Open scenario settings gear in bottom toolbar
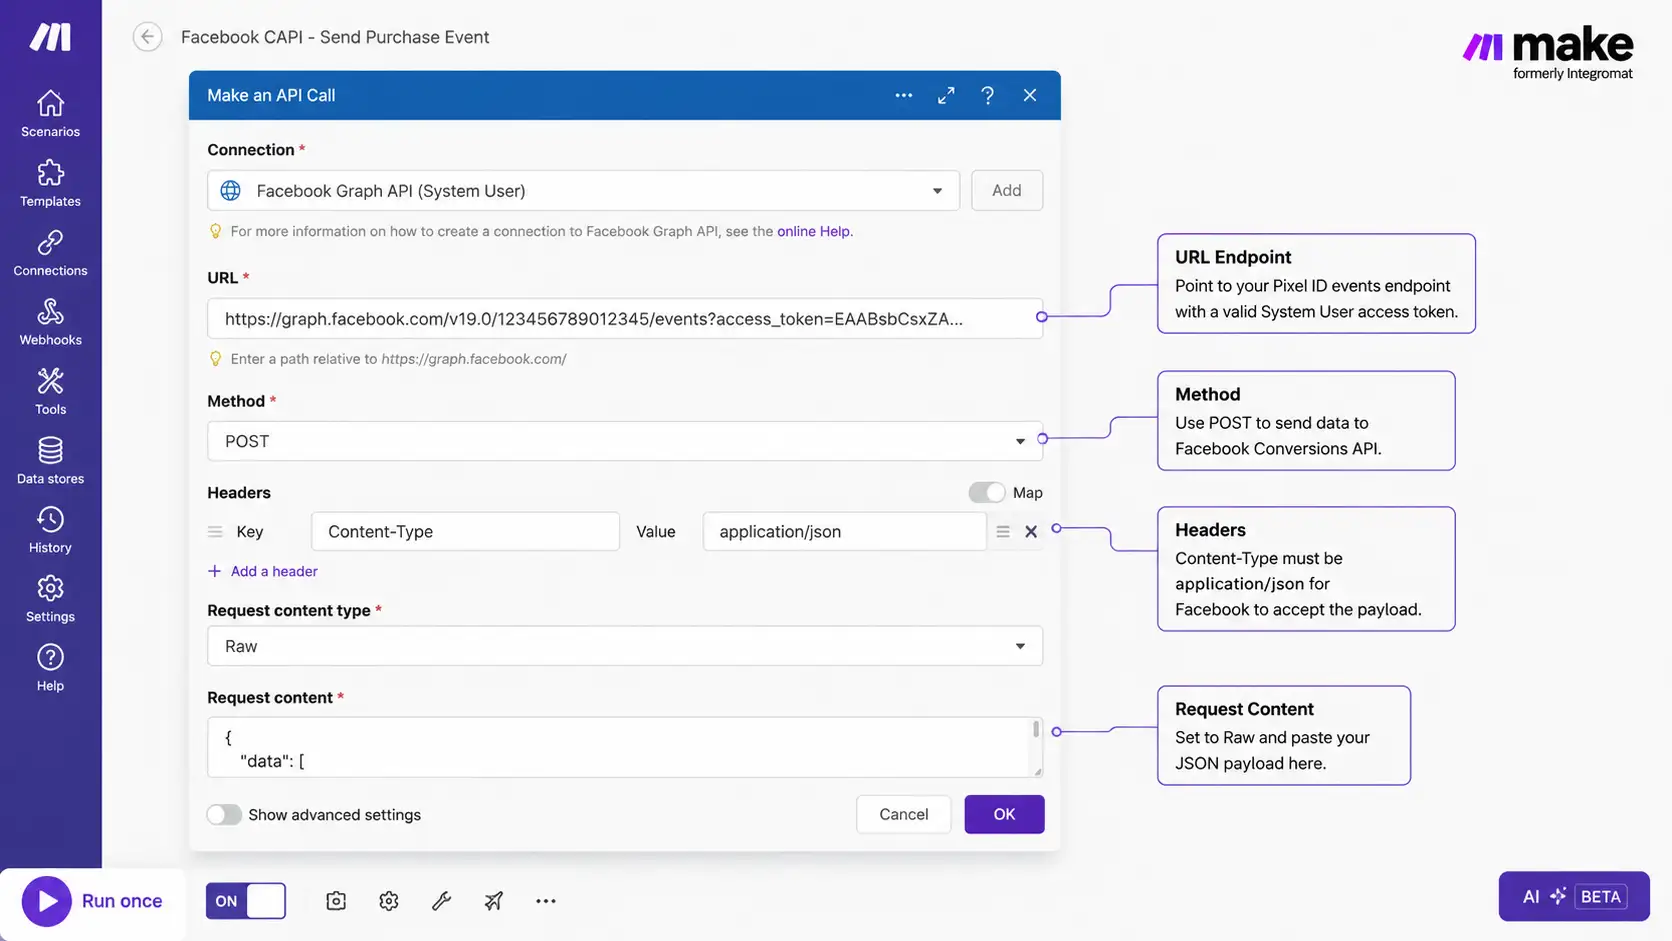The height and width of the screenshot is (941, 1672). pos(389,901)
